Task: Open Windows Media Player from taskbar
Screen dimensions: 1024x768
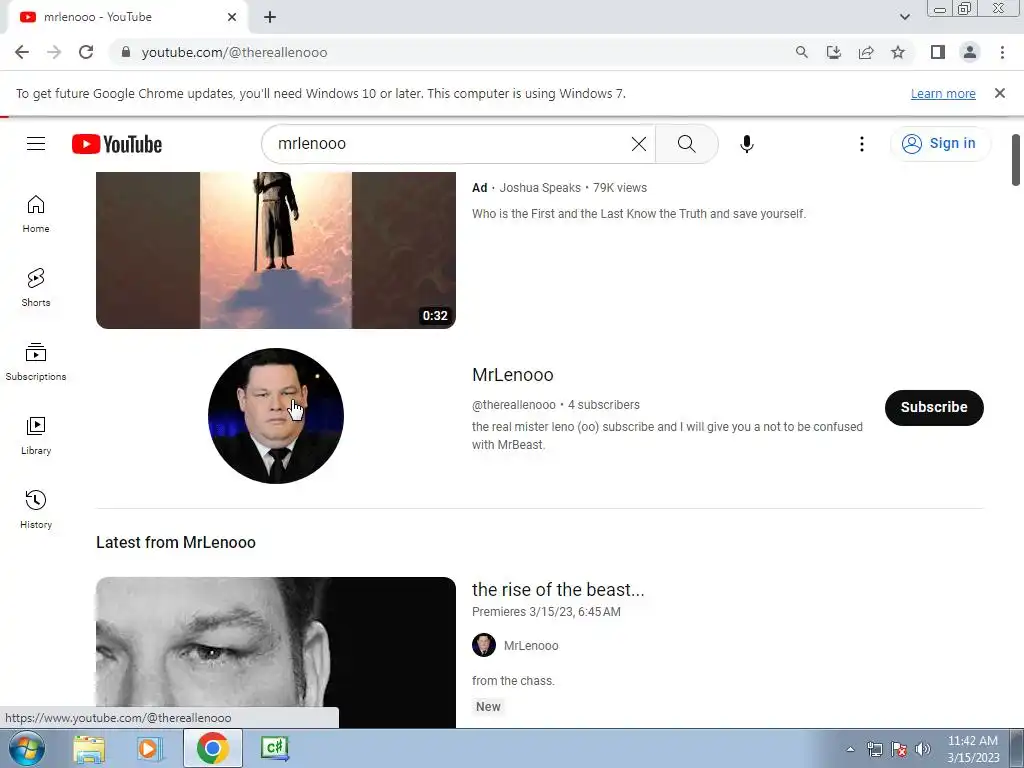Action: 150,748
